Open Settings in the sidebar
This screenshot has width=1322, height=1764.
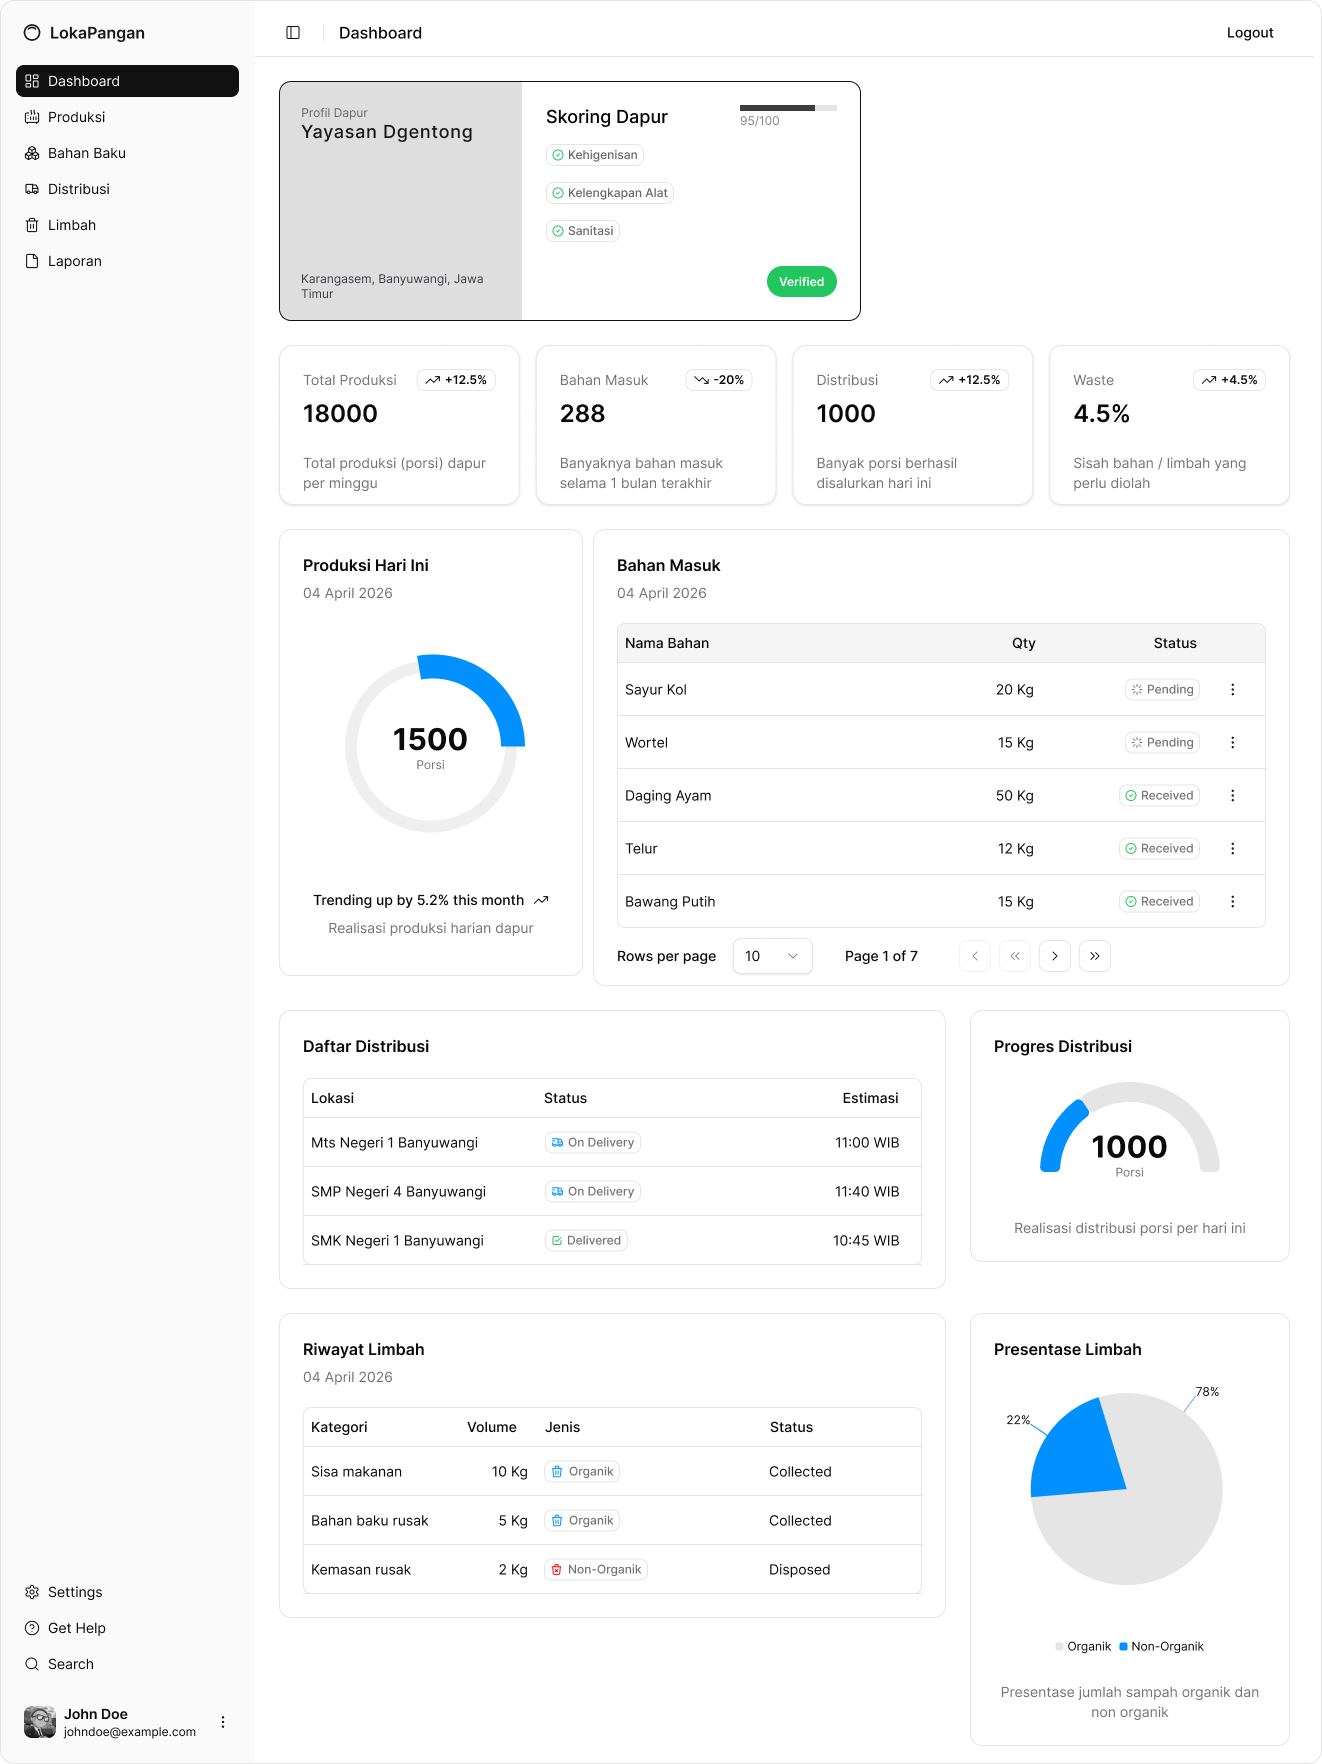pyautogui.click(x=127, y=1592)
